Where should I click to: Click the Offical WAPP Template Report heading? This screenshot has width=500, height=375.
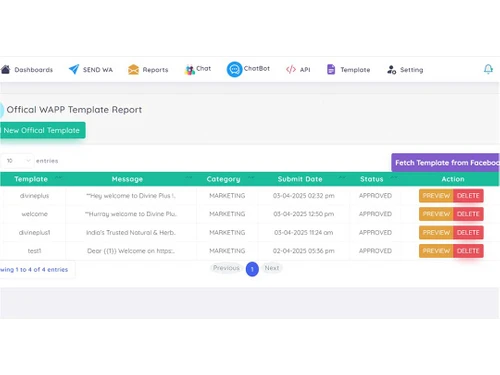(x=74, y=110)
